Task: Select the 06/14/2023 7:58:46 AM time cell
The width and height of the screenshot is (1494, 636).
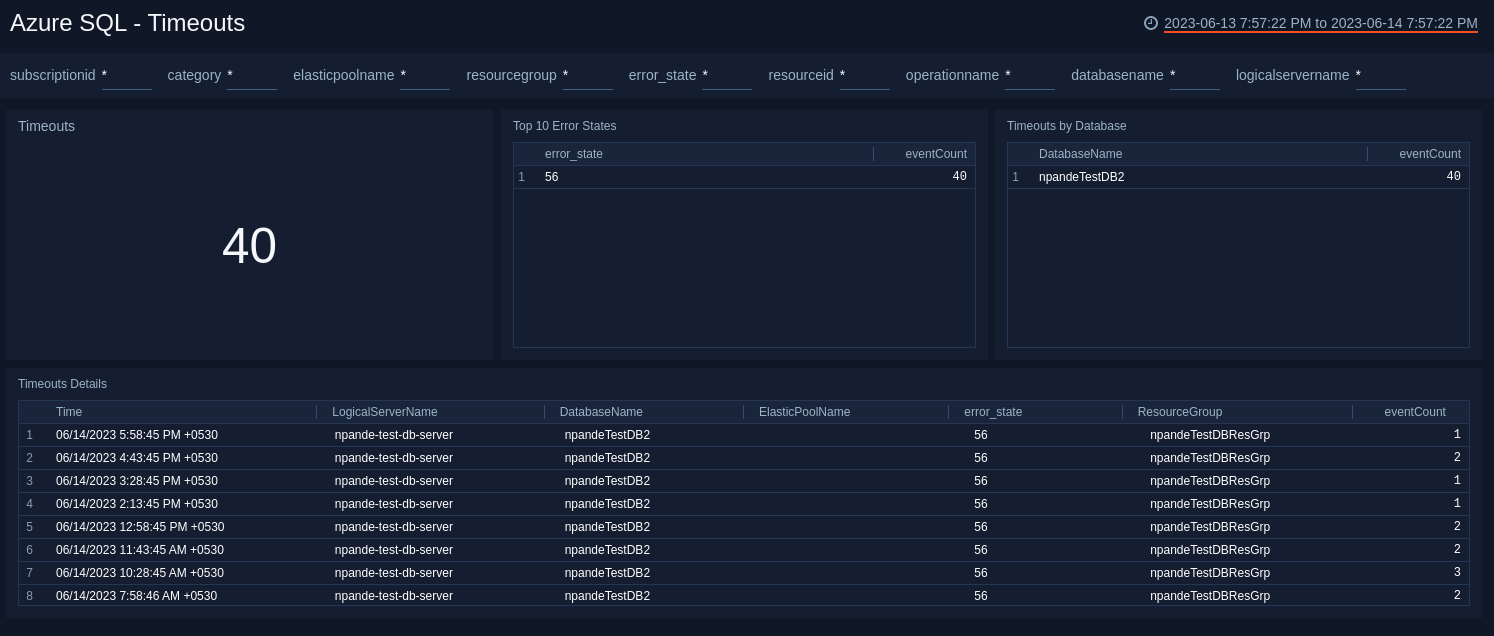Action: [x=137, y=596]
